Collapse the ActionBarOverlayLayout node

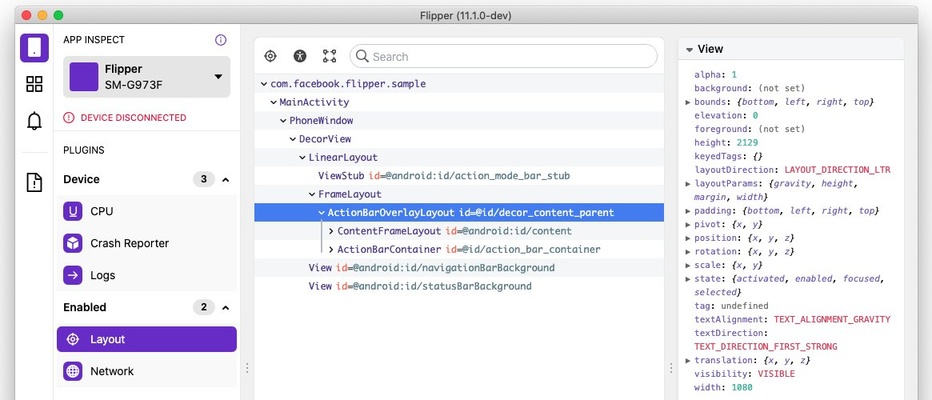(322, 213)
